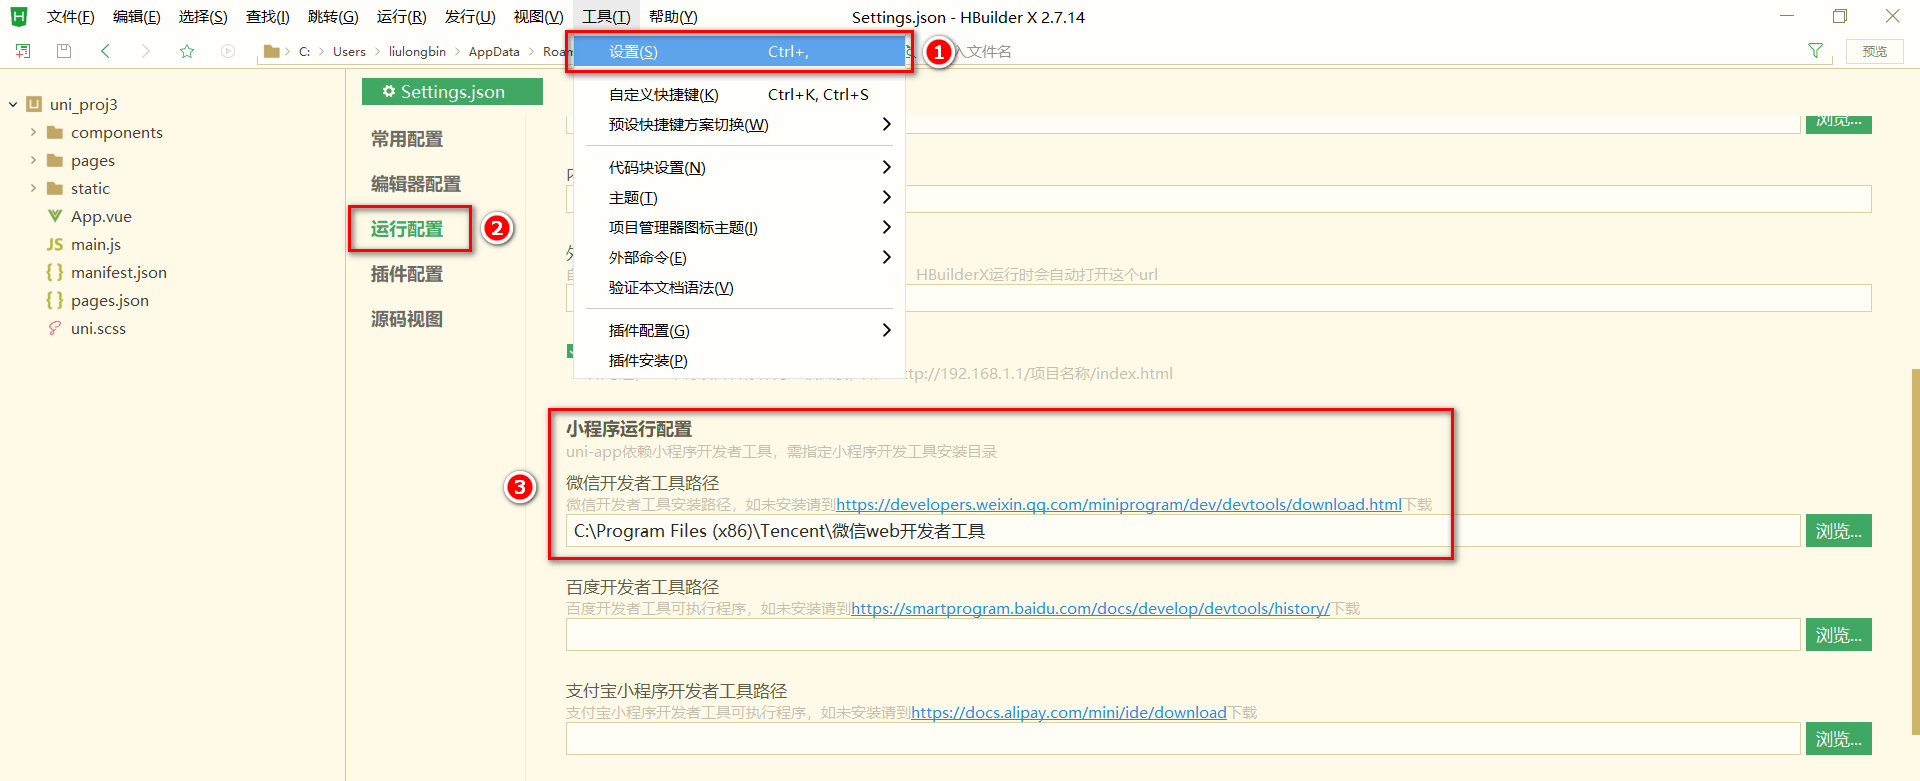
Task: Click the star bookmark icon
Action: (187, 51)
